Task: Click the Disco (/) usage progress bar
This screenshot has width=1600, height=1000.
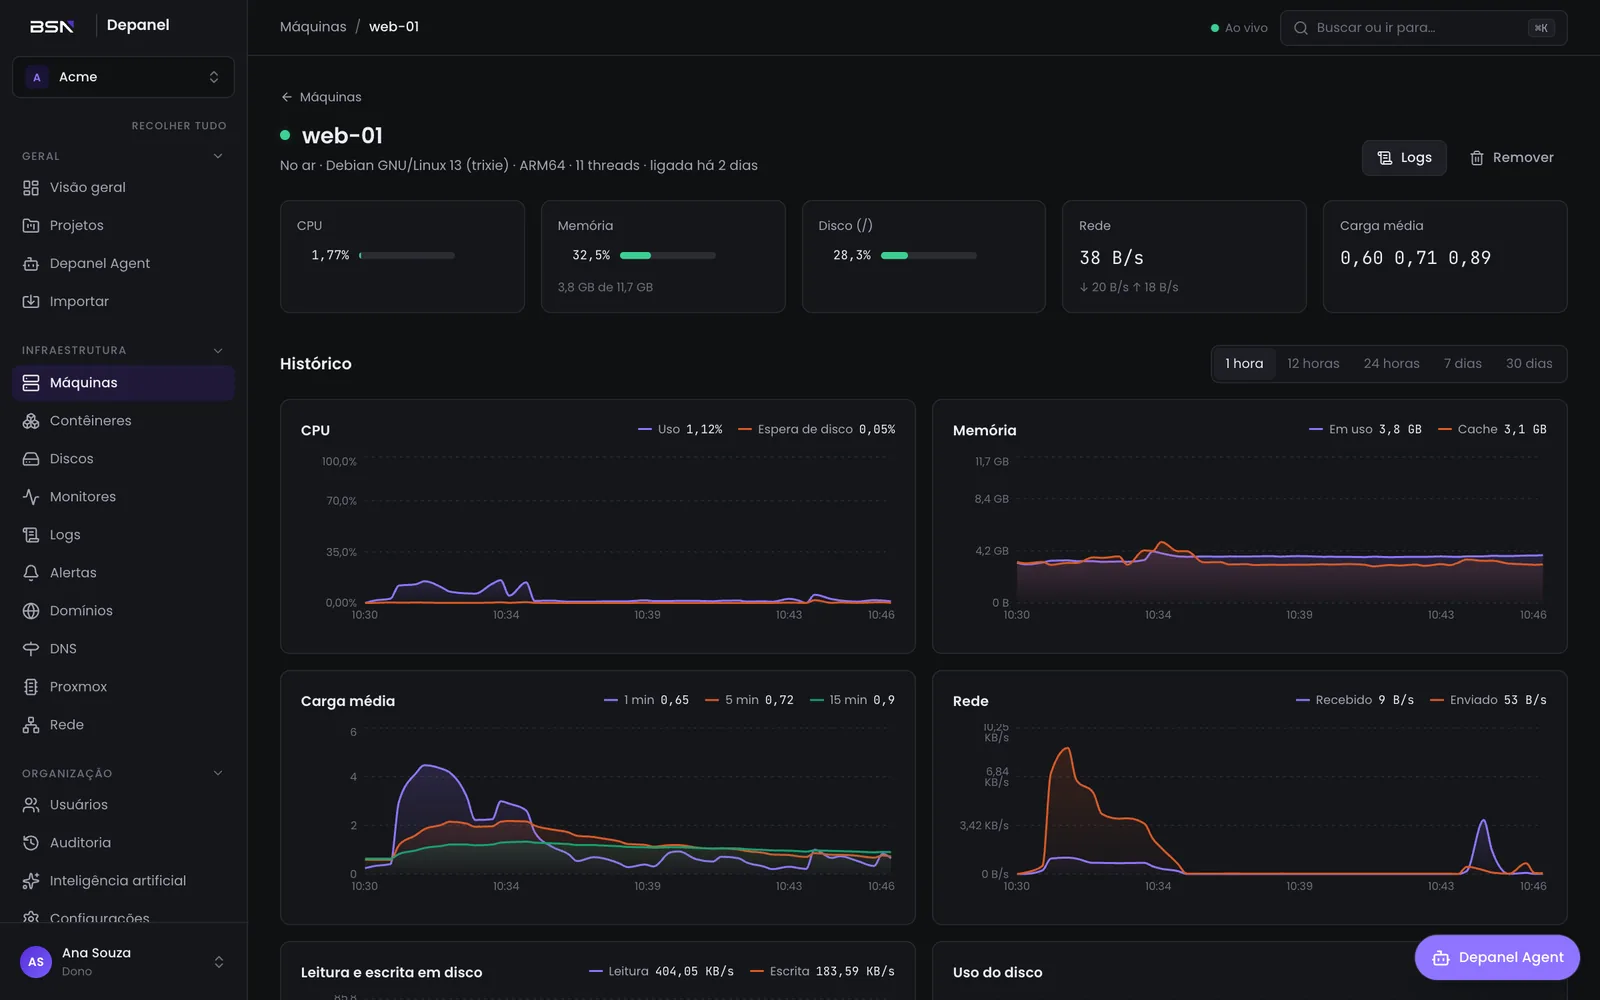Action: click(x=929, y=256)
